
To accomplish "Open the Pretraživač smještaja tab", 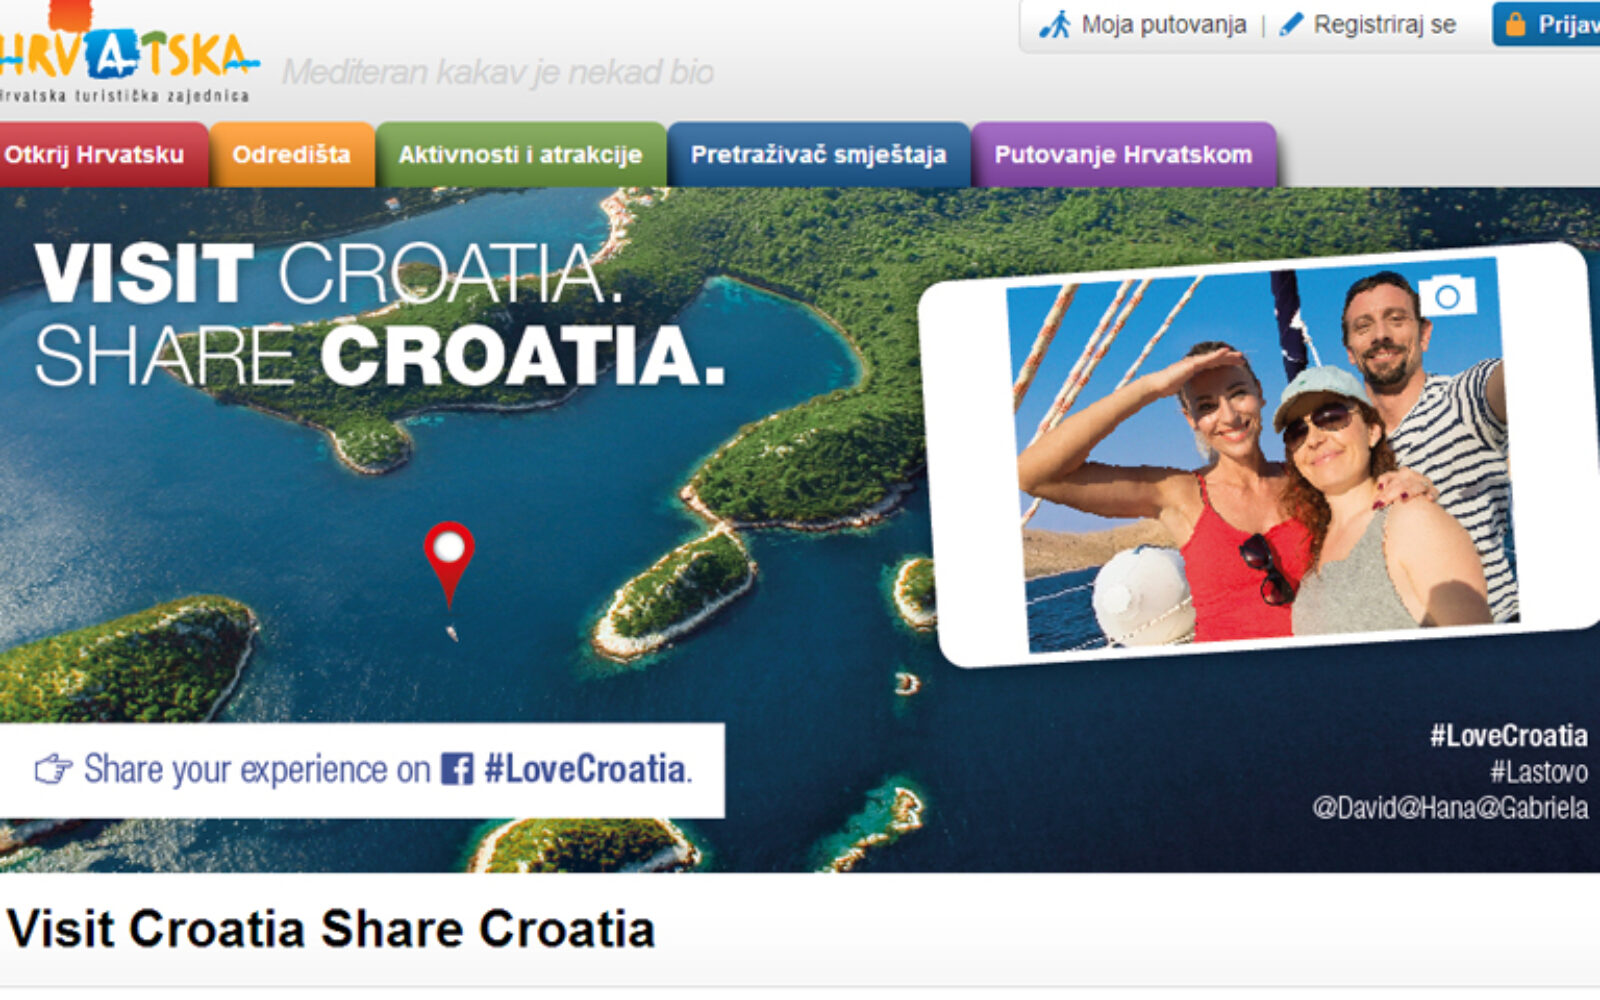I will (x=818, y=155).
